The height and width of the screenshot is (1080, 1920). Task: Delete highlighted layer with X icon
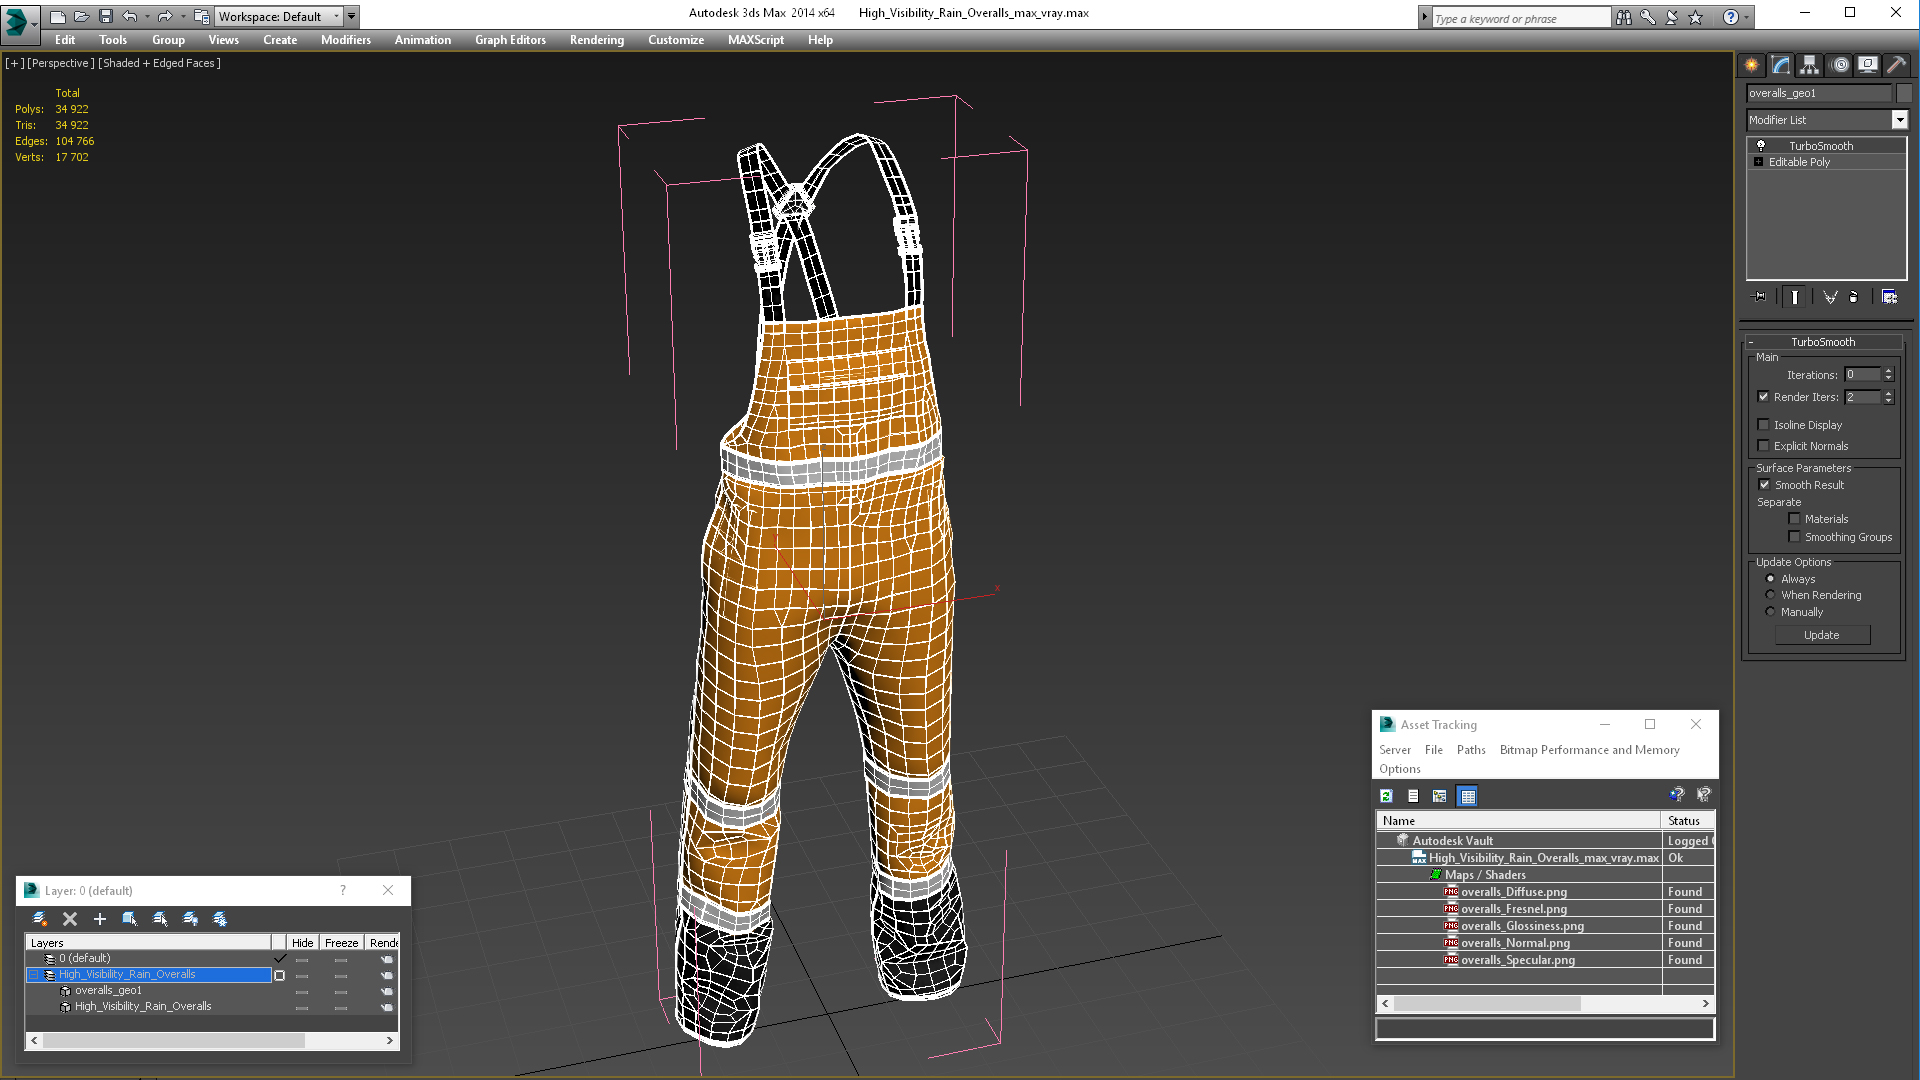70,919
